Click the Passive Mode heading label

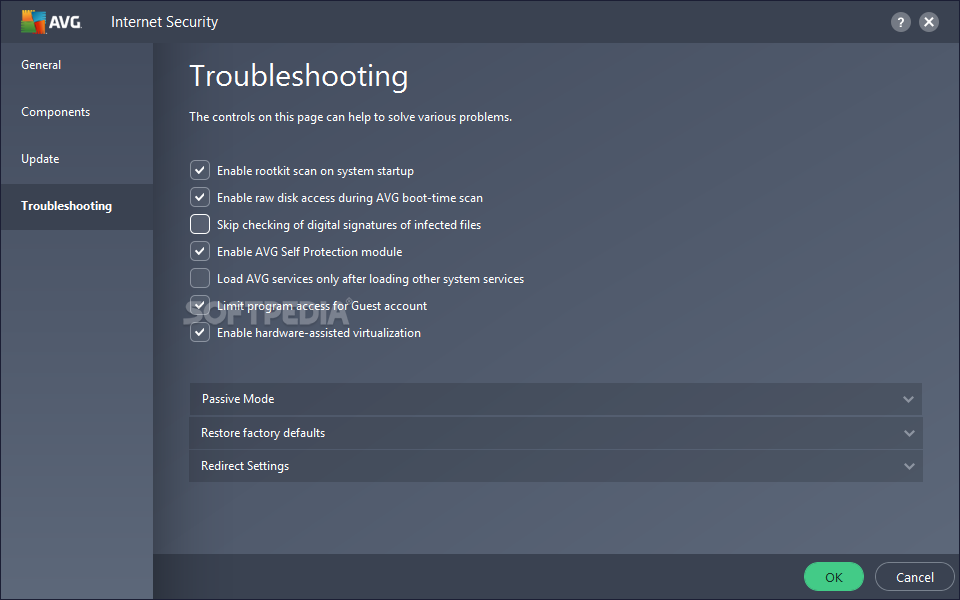coord(238,399)
